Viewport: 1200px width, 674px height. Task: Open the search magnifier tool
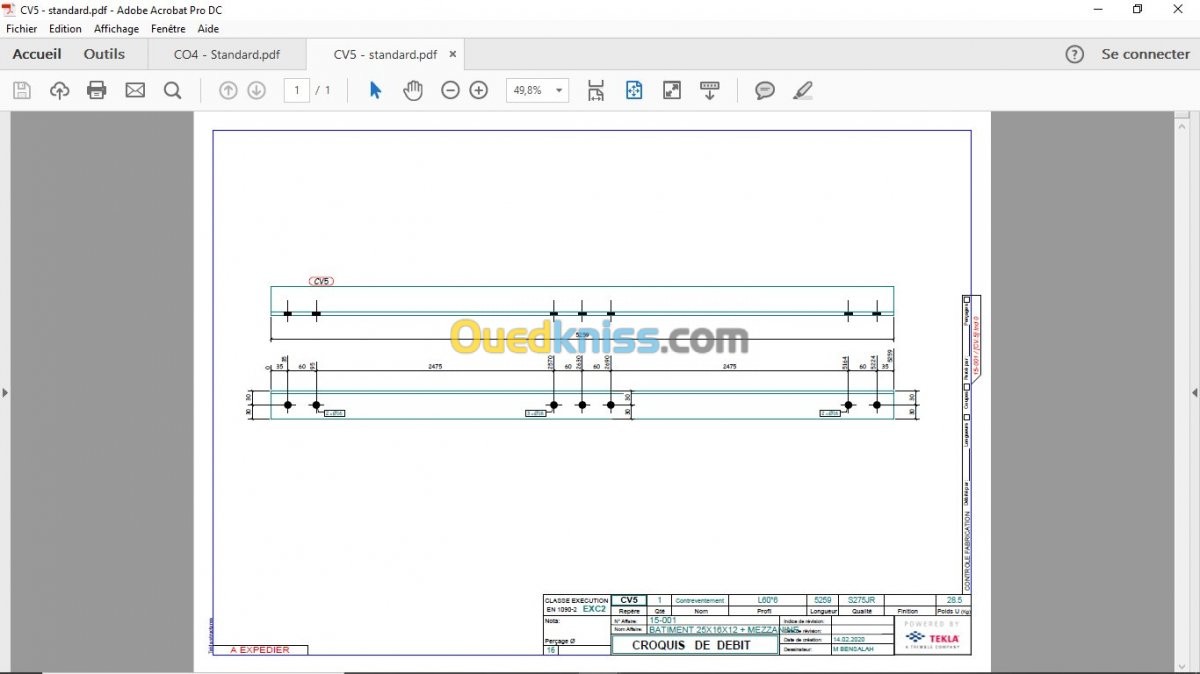pos(172,90)
